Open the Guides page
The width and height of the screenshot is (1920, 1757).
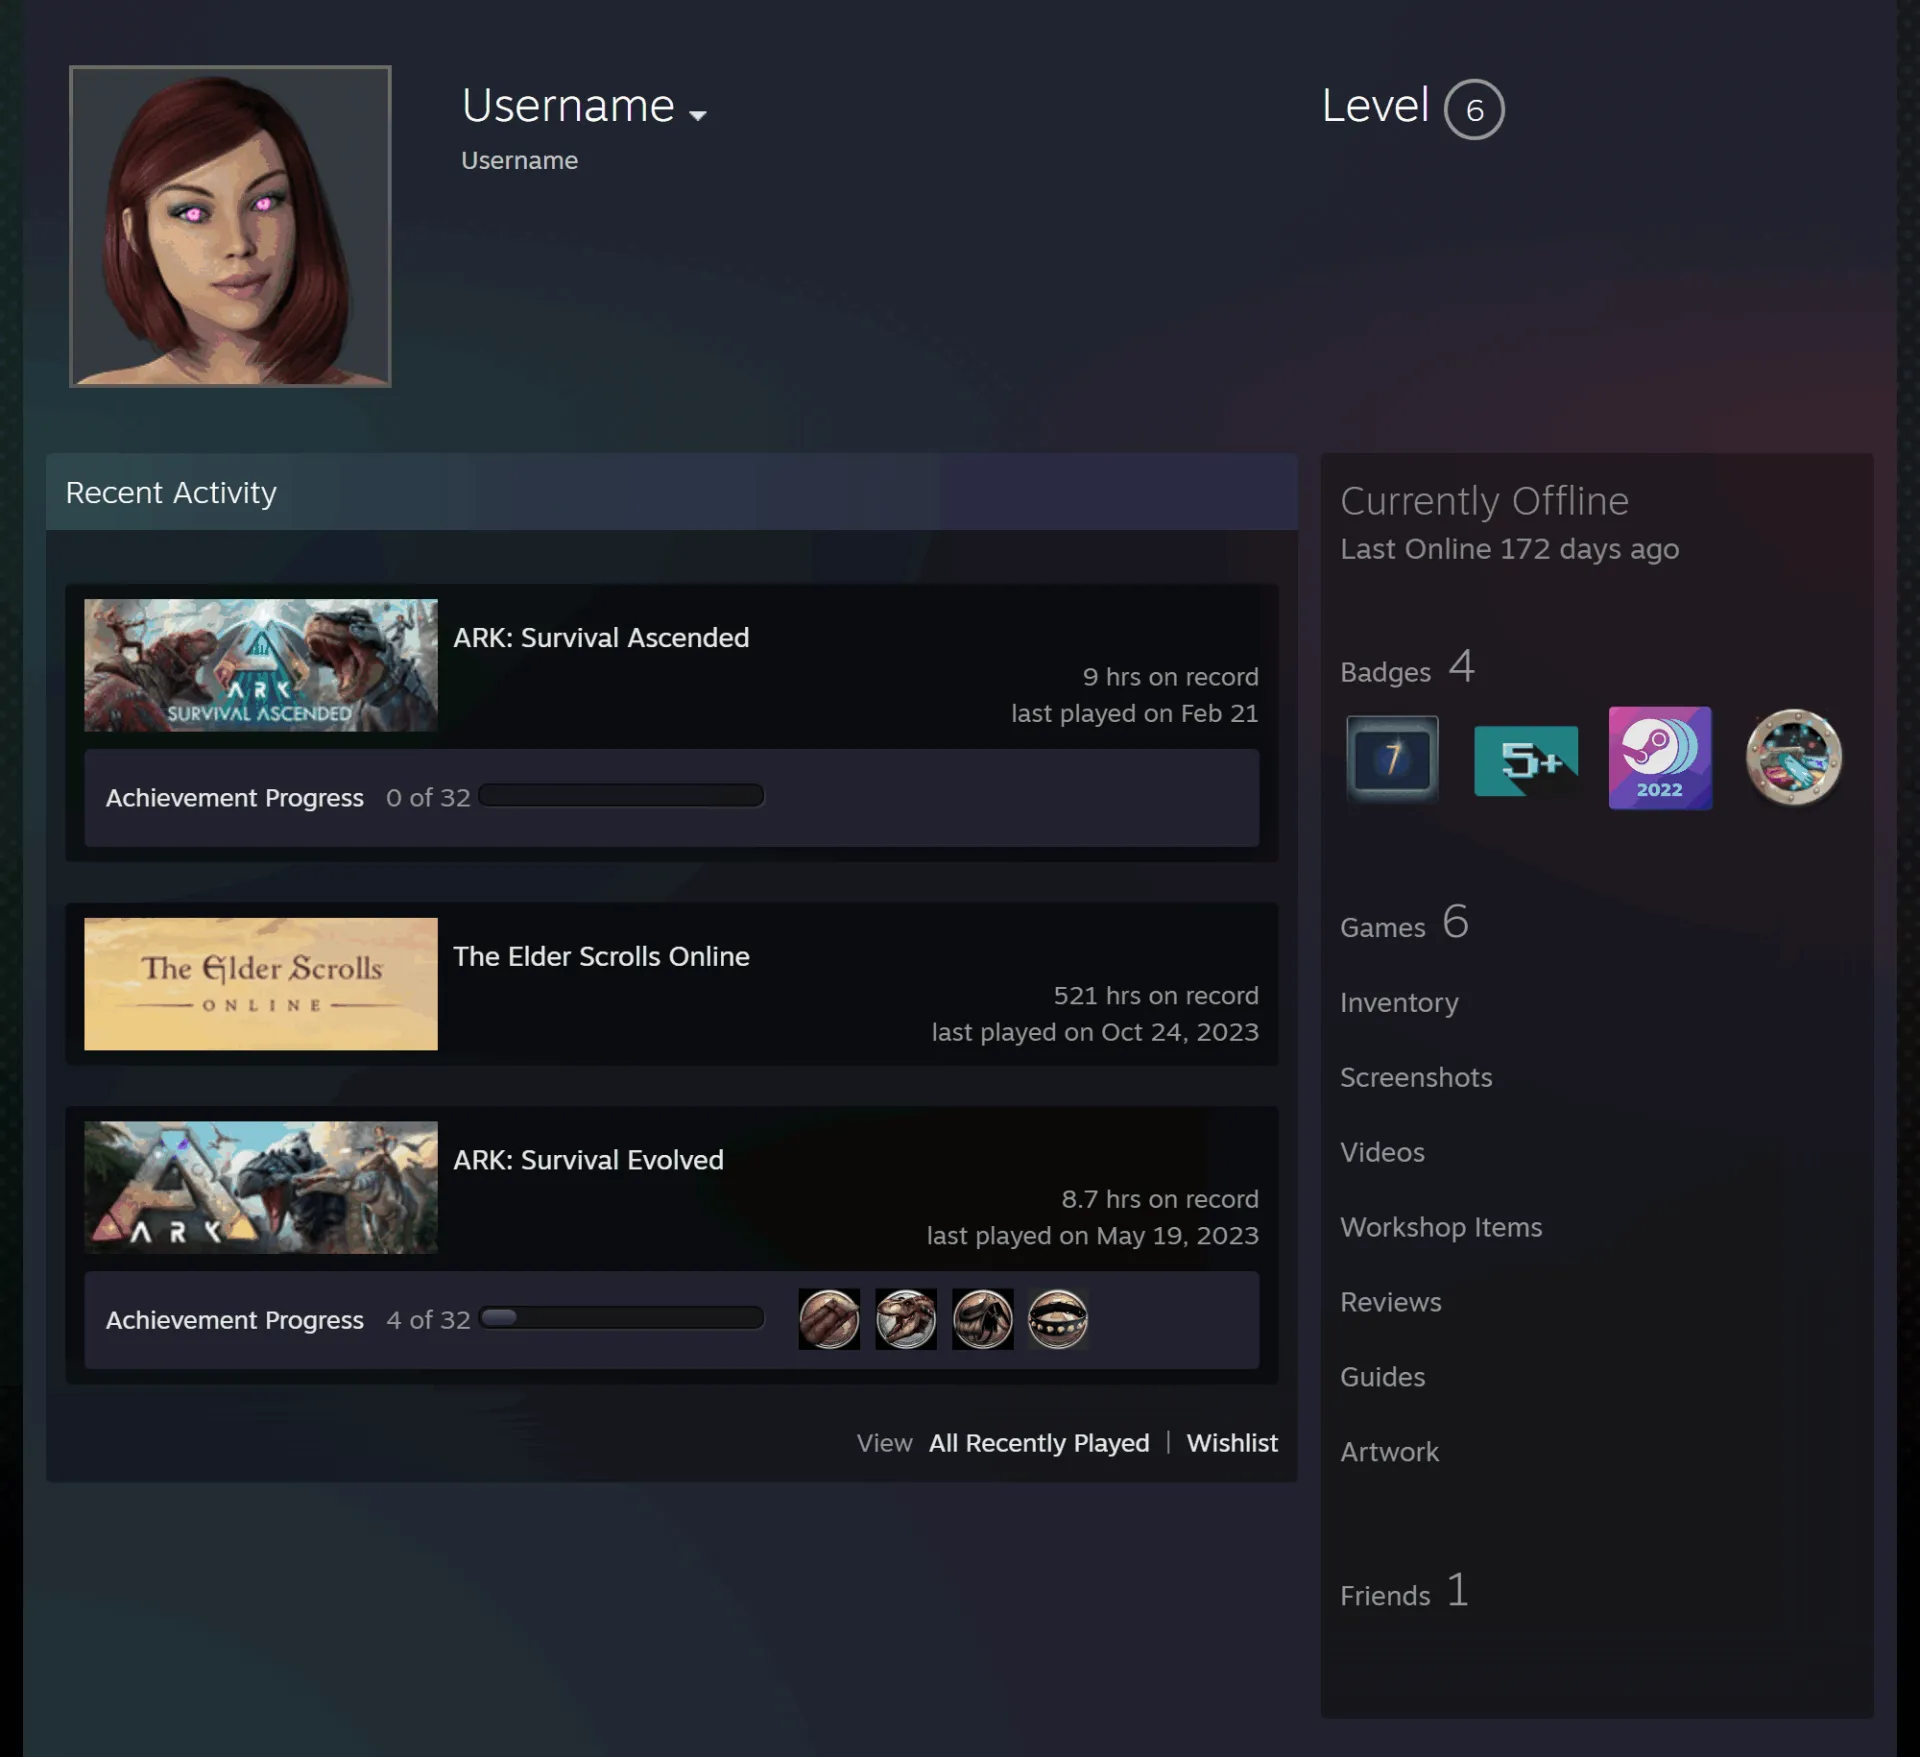(x=1382, y=1378)
